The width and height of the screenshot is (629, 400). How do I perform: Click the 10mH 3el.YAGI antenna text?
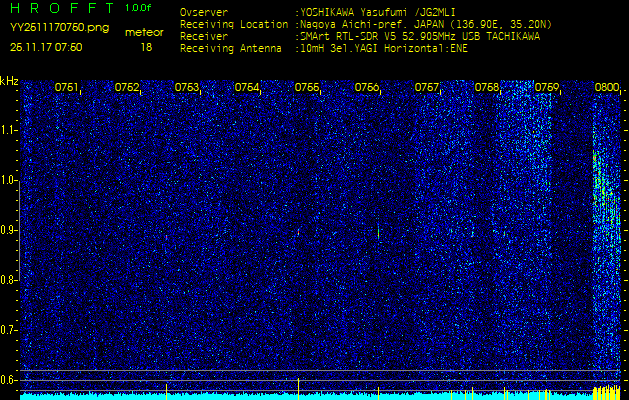coord(384,49)
